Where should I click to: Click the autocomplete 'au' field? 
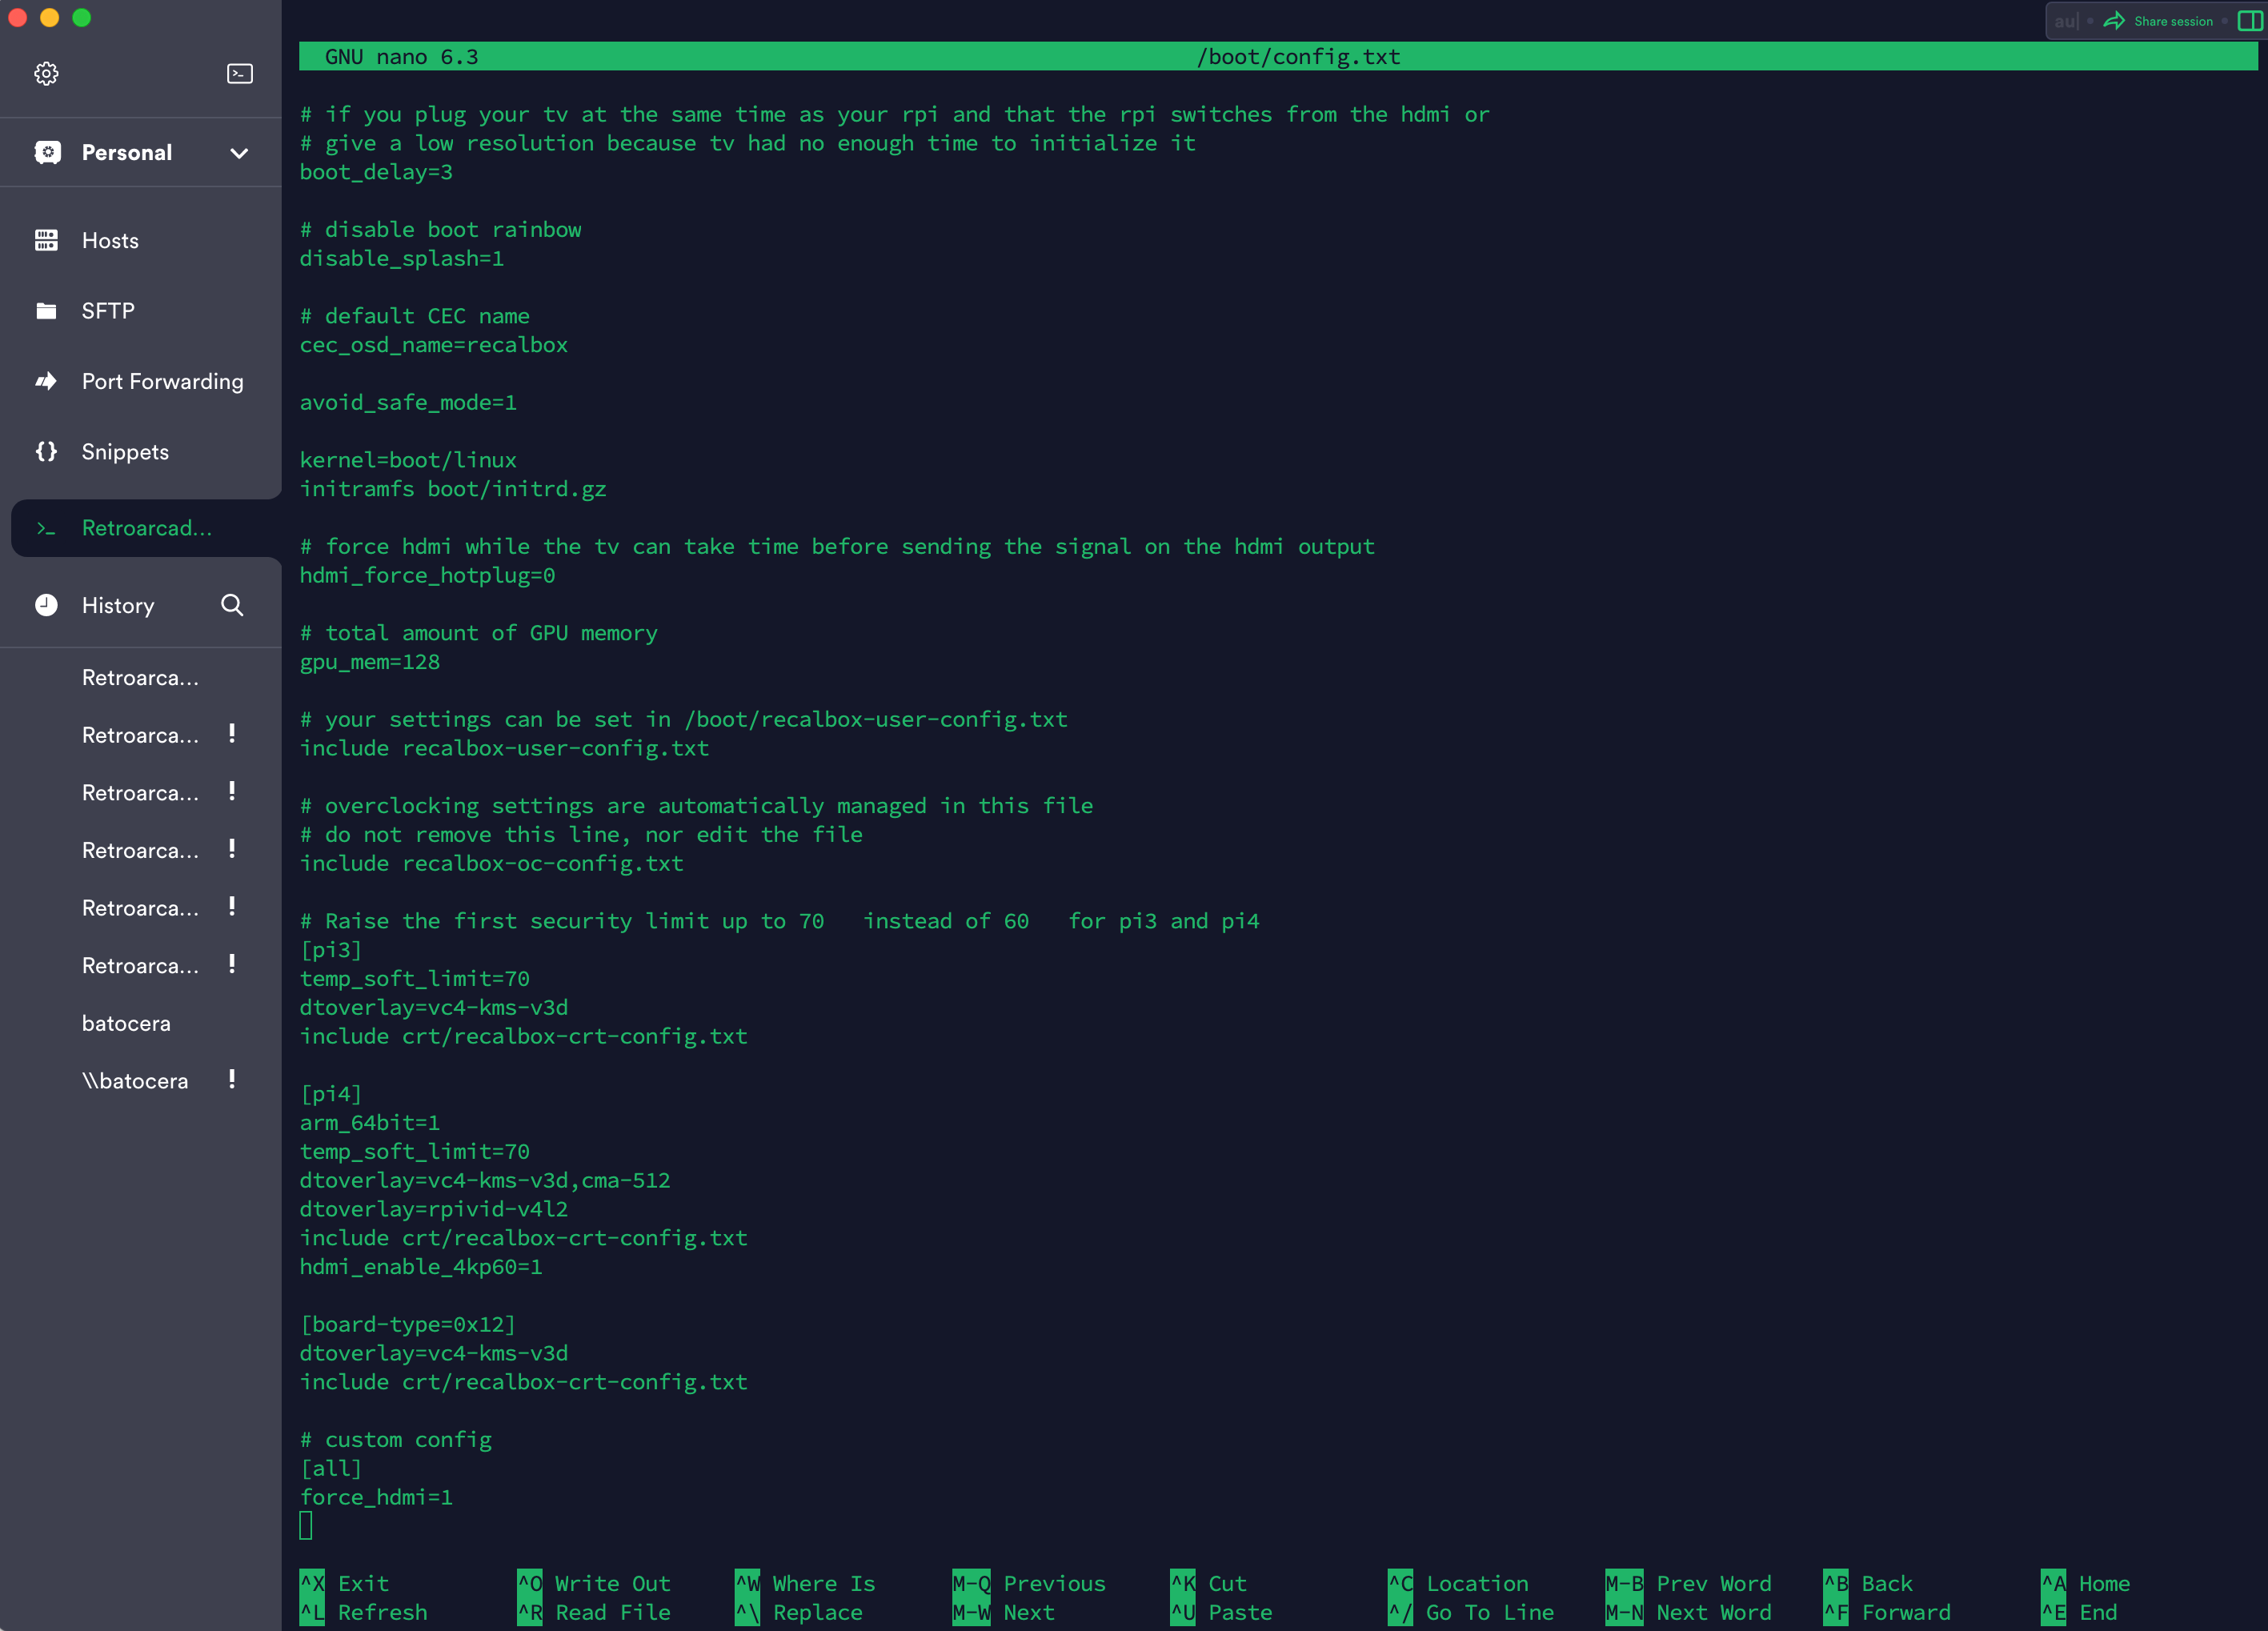click(2066, 21)
